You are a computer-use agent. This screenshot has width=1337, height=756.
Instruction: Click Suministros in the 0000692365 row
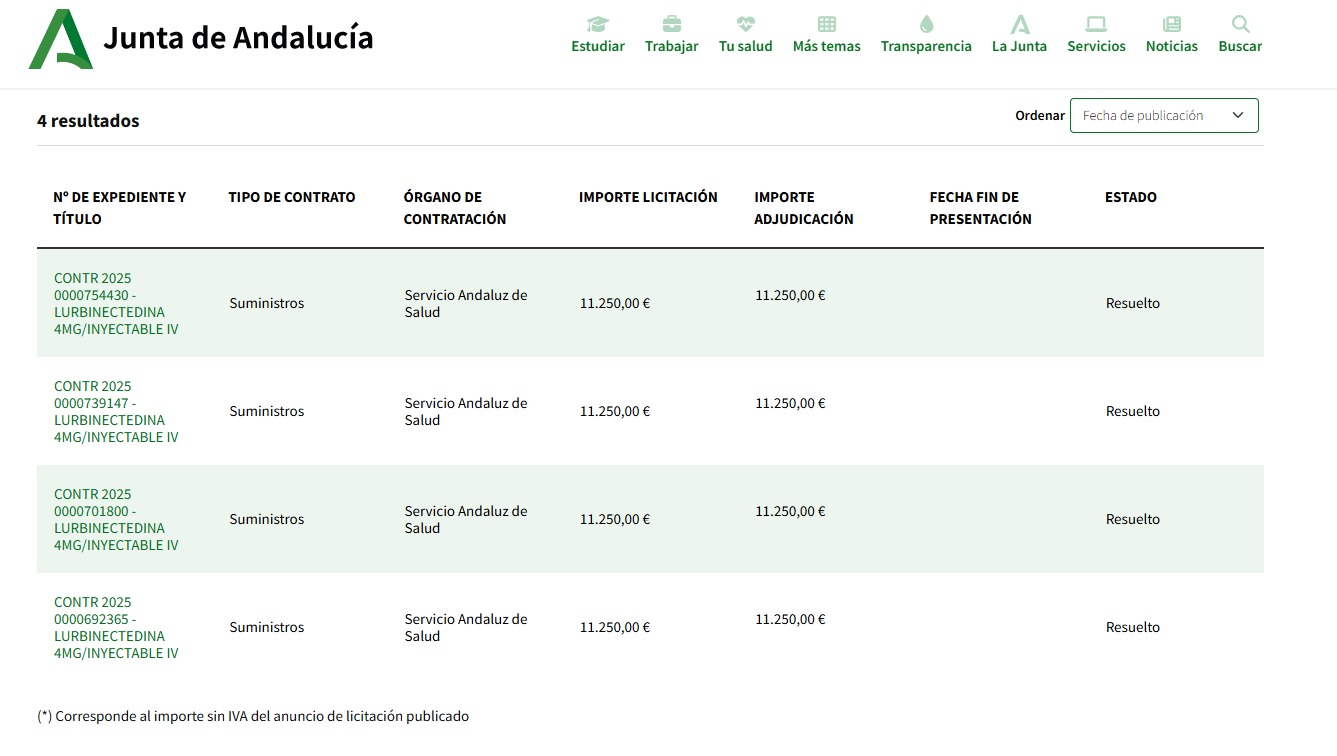click(x=267, y=627)
